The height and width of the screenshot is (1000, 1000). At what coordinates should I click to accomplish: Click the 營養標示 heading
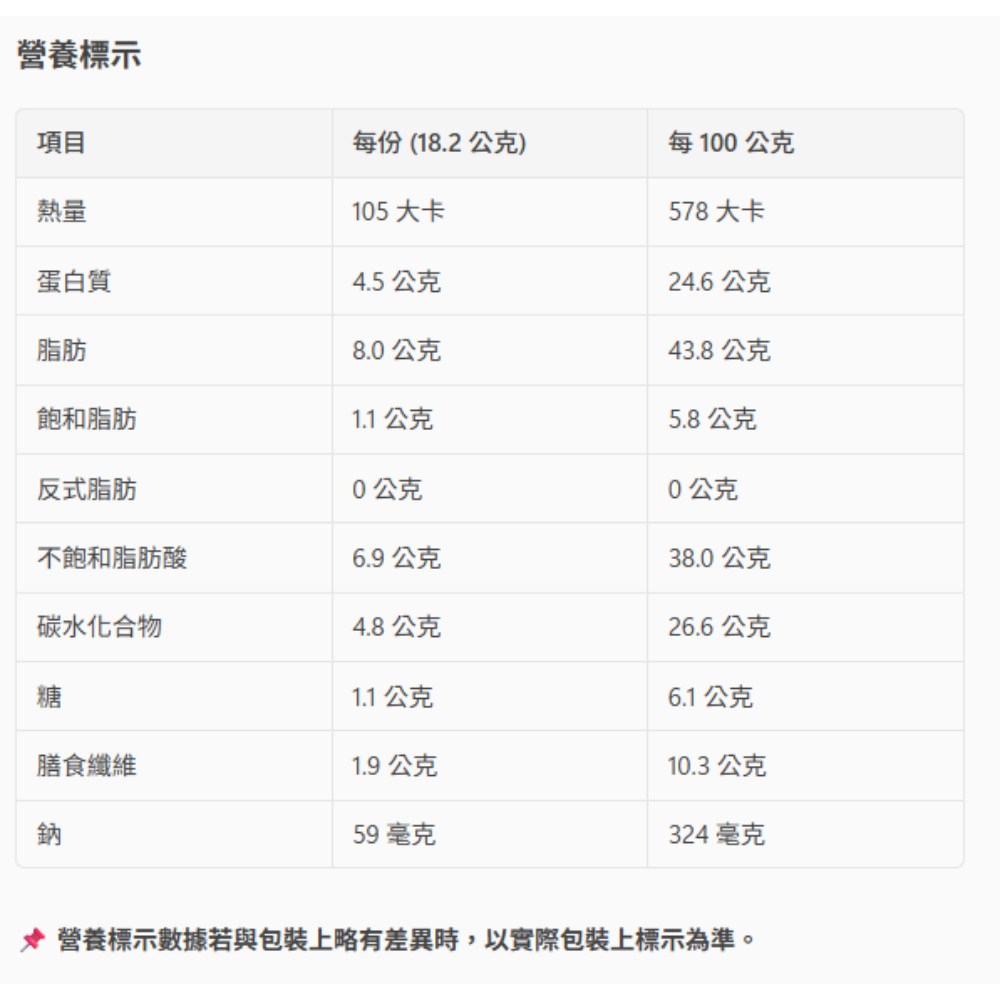pyautogui.click(x=79, y=56)
